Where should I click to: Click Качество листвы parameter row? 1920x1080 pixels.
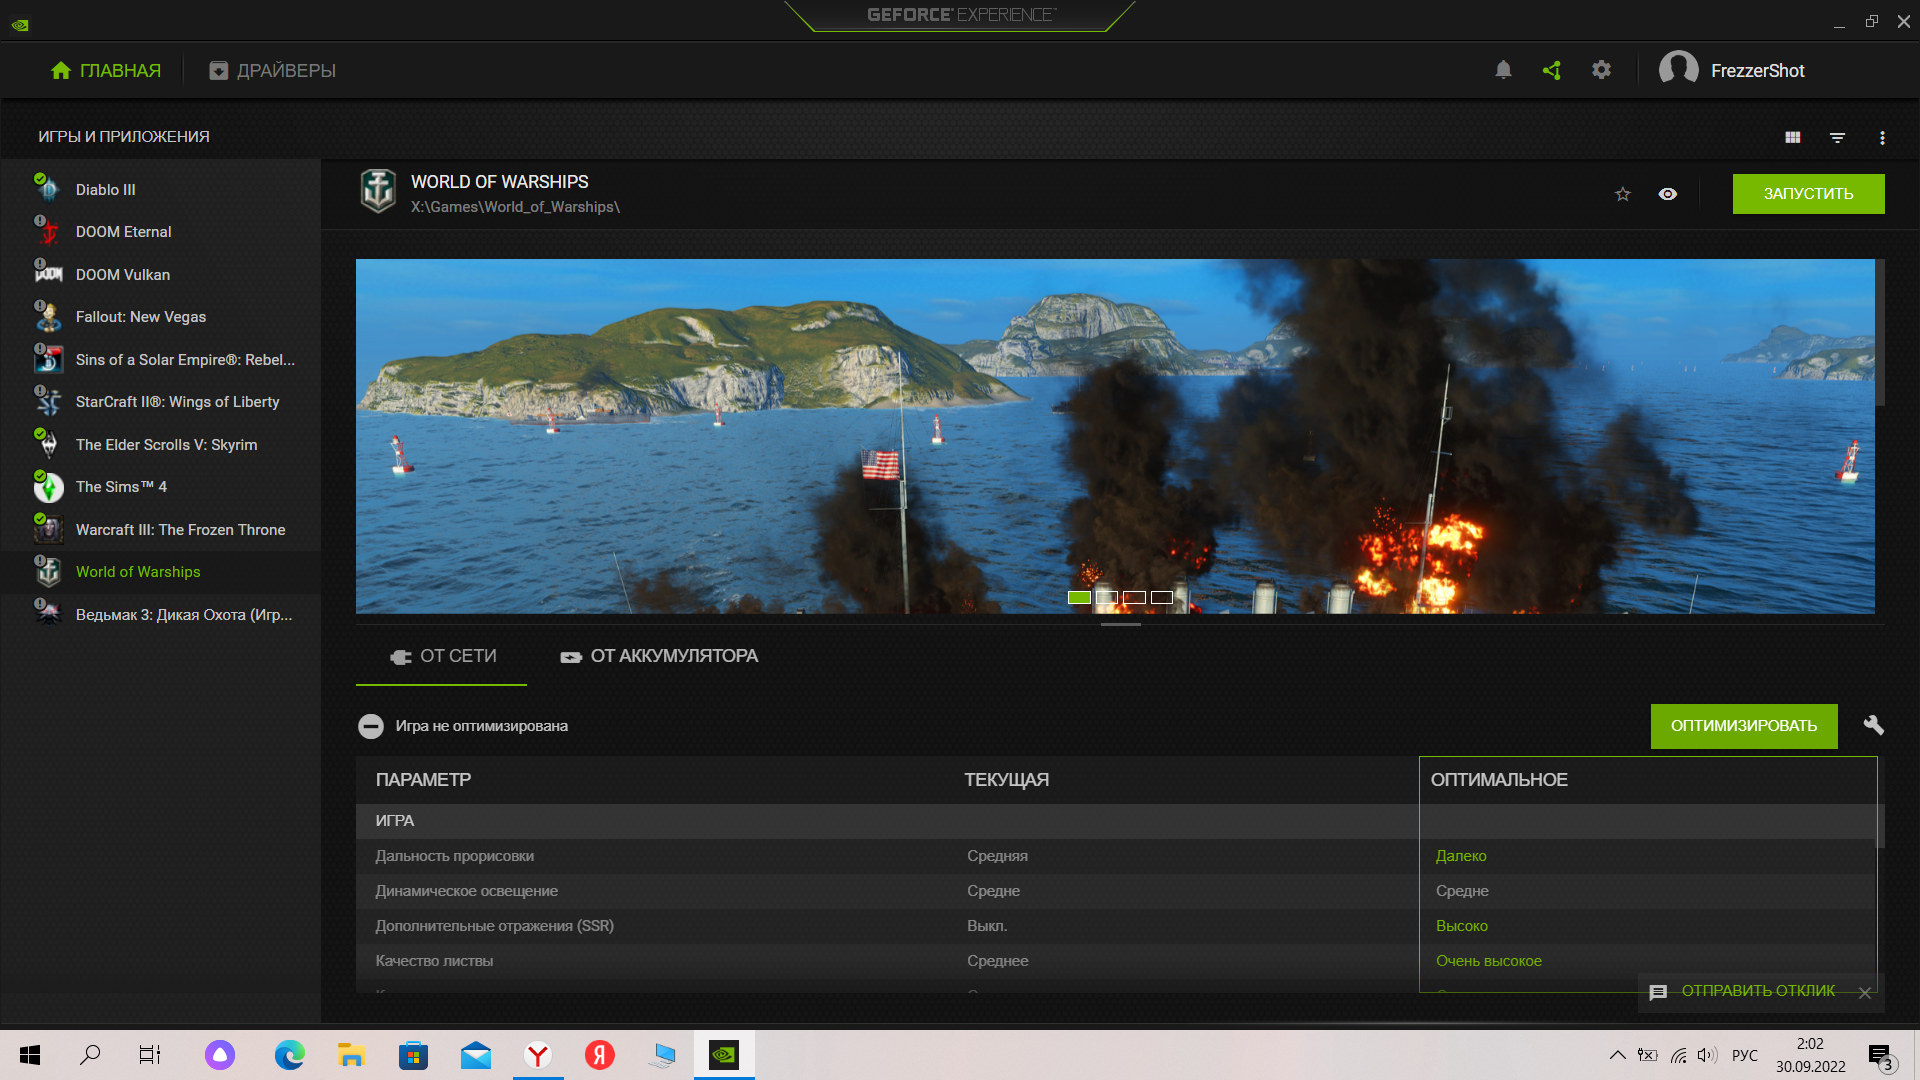click(x=1115, y=961)
